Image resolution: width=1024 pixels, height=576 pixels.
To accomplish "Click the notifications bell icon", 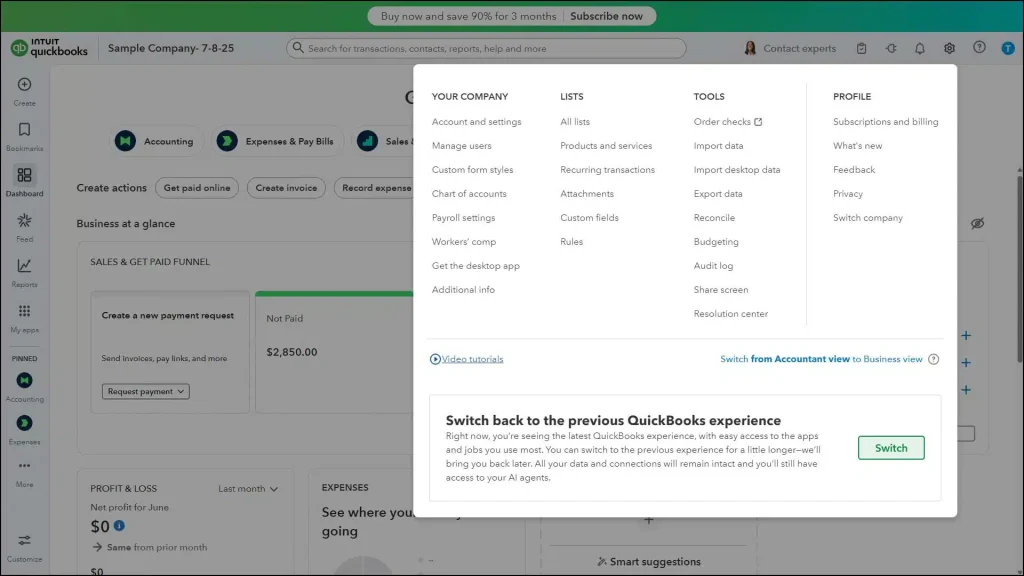I will click(920, 48).
